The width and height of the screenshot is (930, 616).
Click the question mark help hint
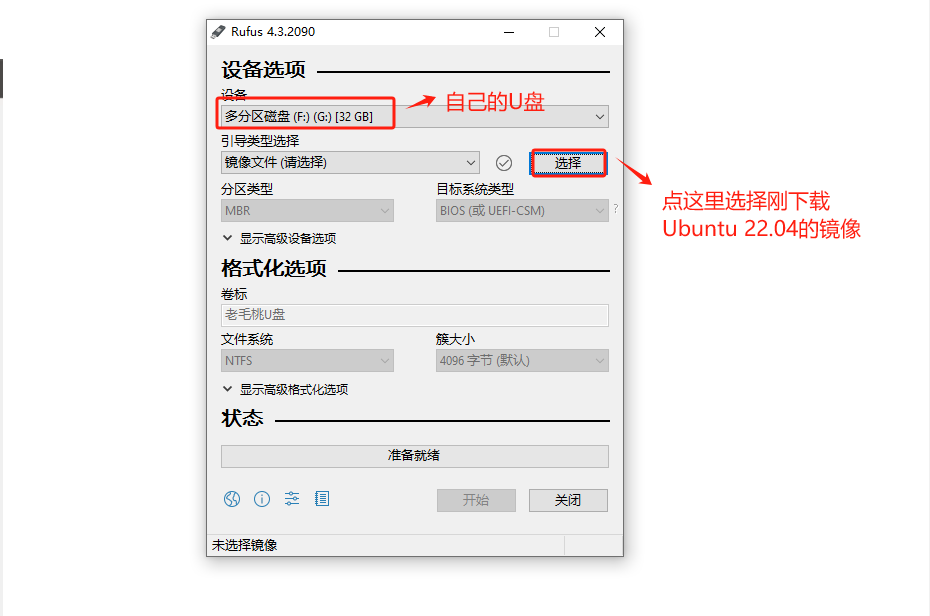(616, 209)
